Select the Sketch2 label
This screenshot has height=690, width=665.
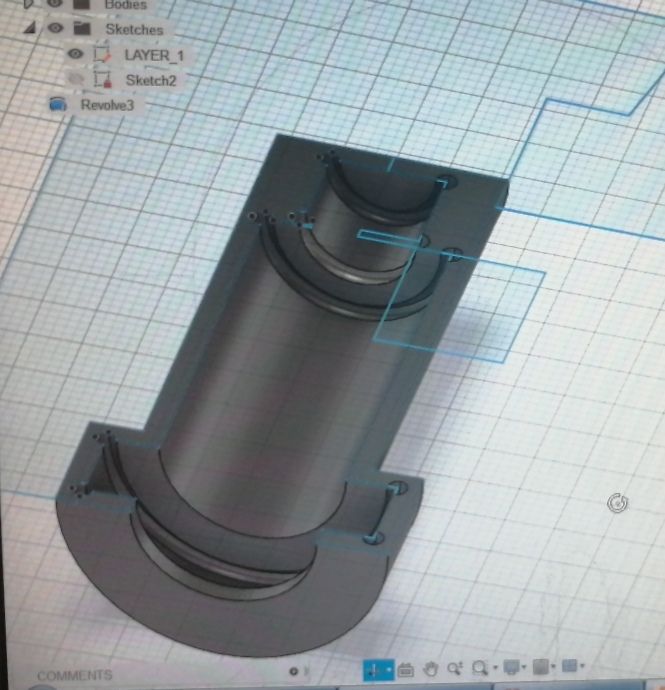coord(151,81)
